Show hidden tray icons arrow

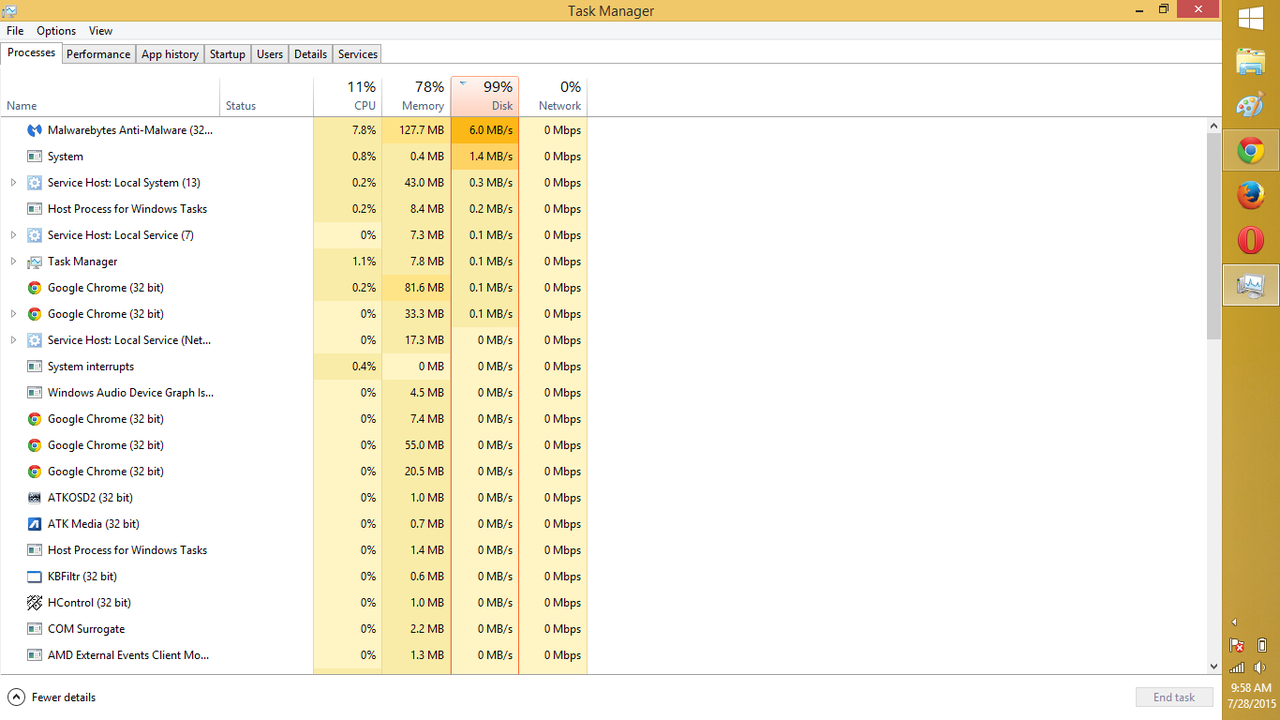pyautogui.click(x=1234, y=623)
